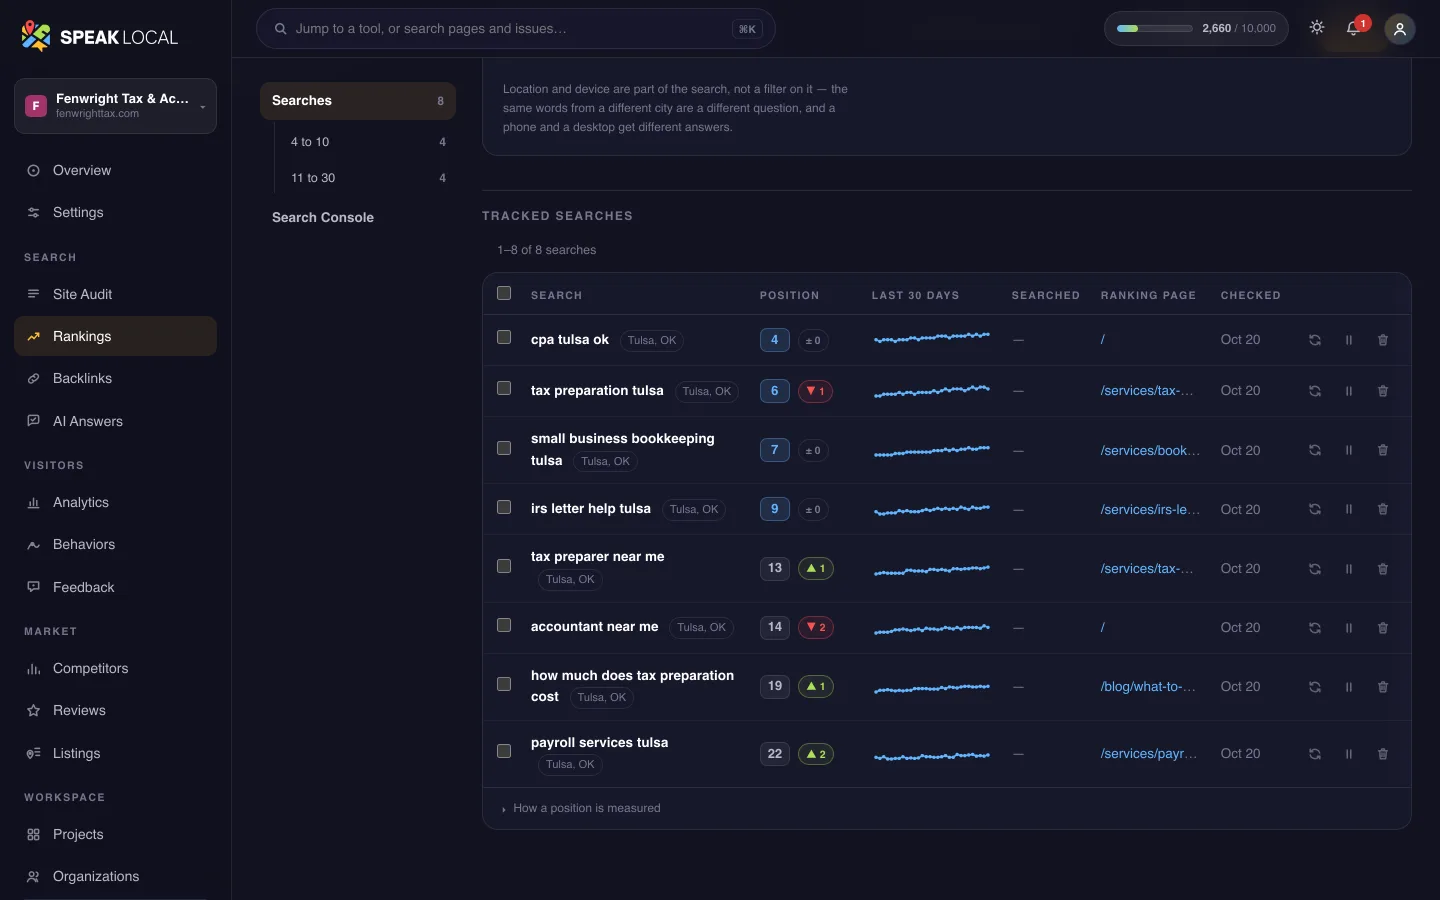Navigate to Competitors in sidebar
1440x900 pixels.
coord(115,668)
